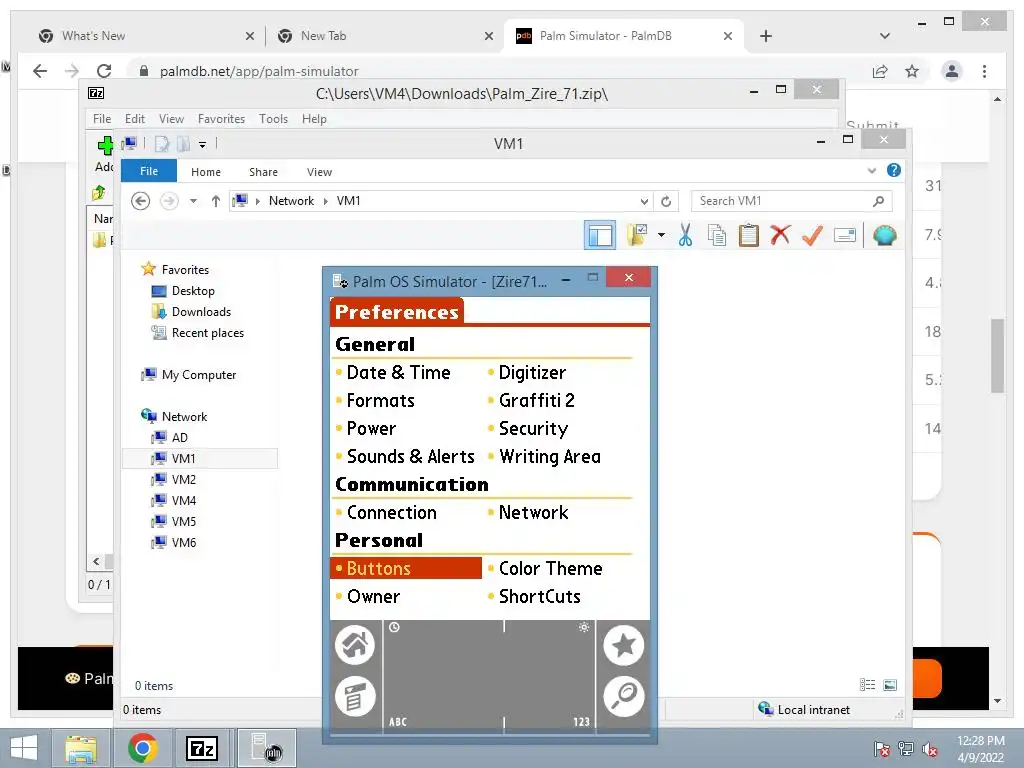
Task: Click the folder options icon in VM1 toolbar
Action: [x=637, y=235]
